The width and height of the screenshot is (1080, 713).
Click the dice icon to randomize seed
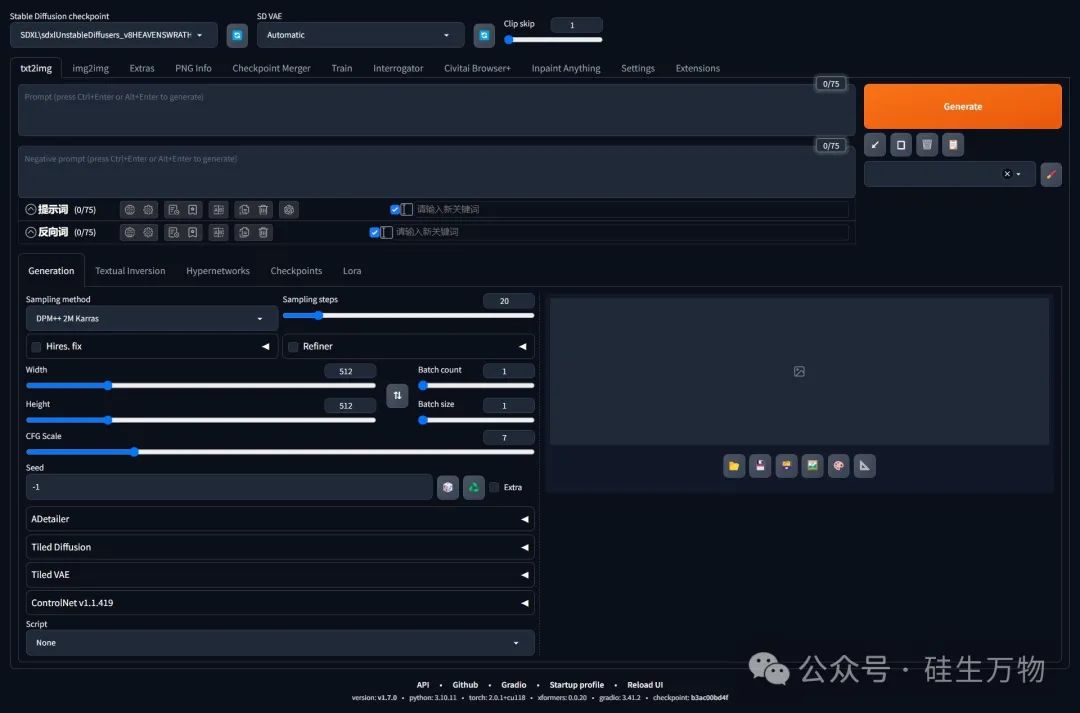click(x=448, y=487)
